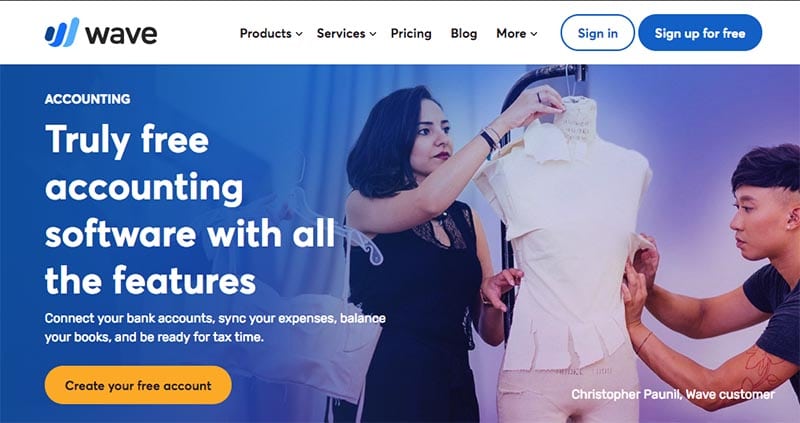Visit the Blog link
The image size is (800, 423).
click(x=464, y=34)
